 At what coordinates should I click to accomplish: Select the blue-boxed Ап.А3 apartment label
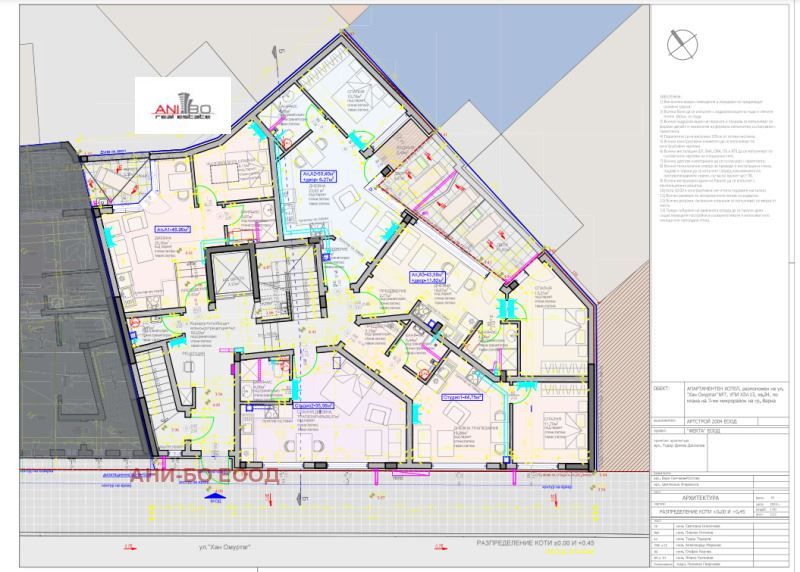(x=428, y=278)
